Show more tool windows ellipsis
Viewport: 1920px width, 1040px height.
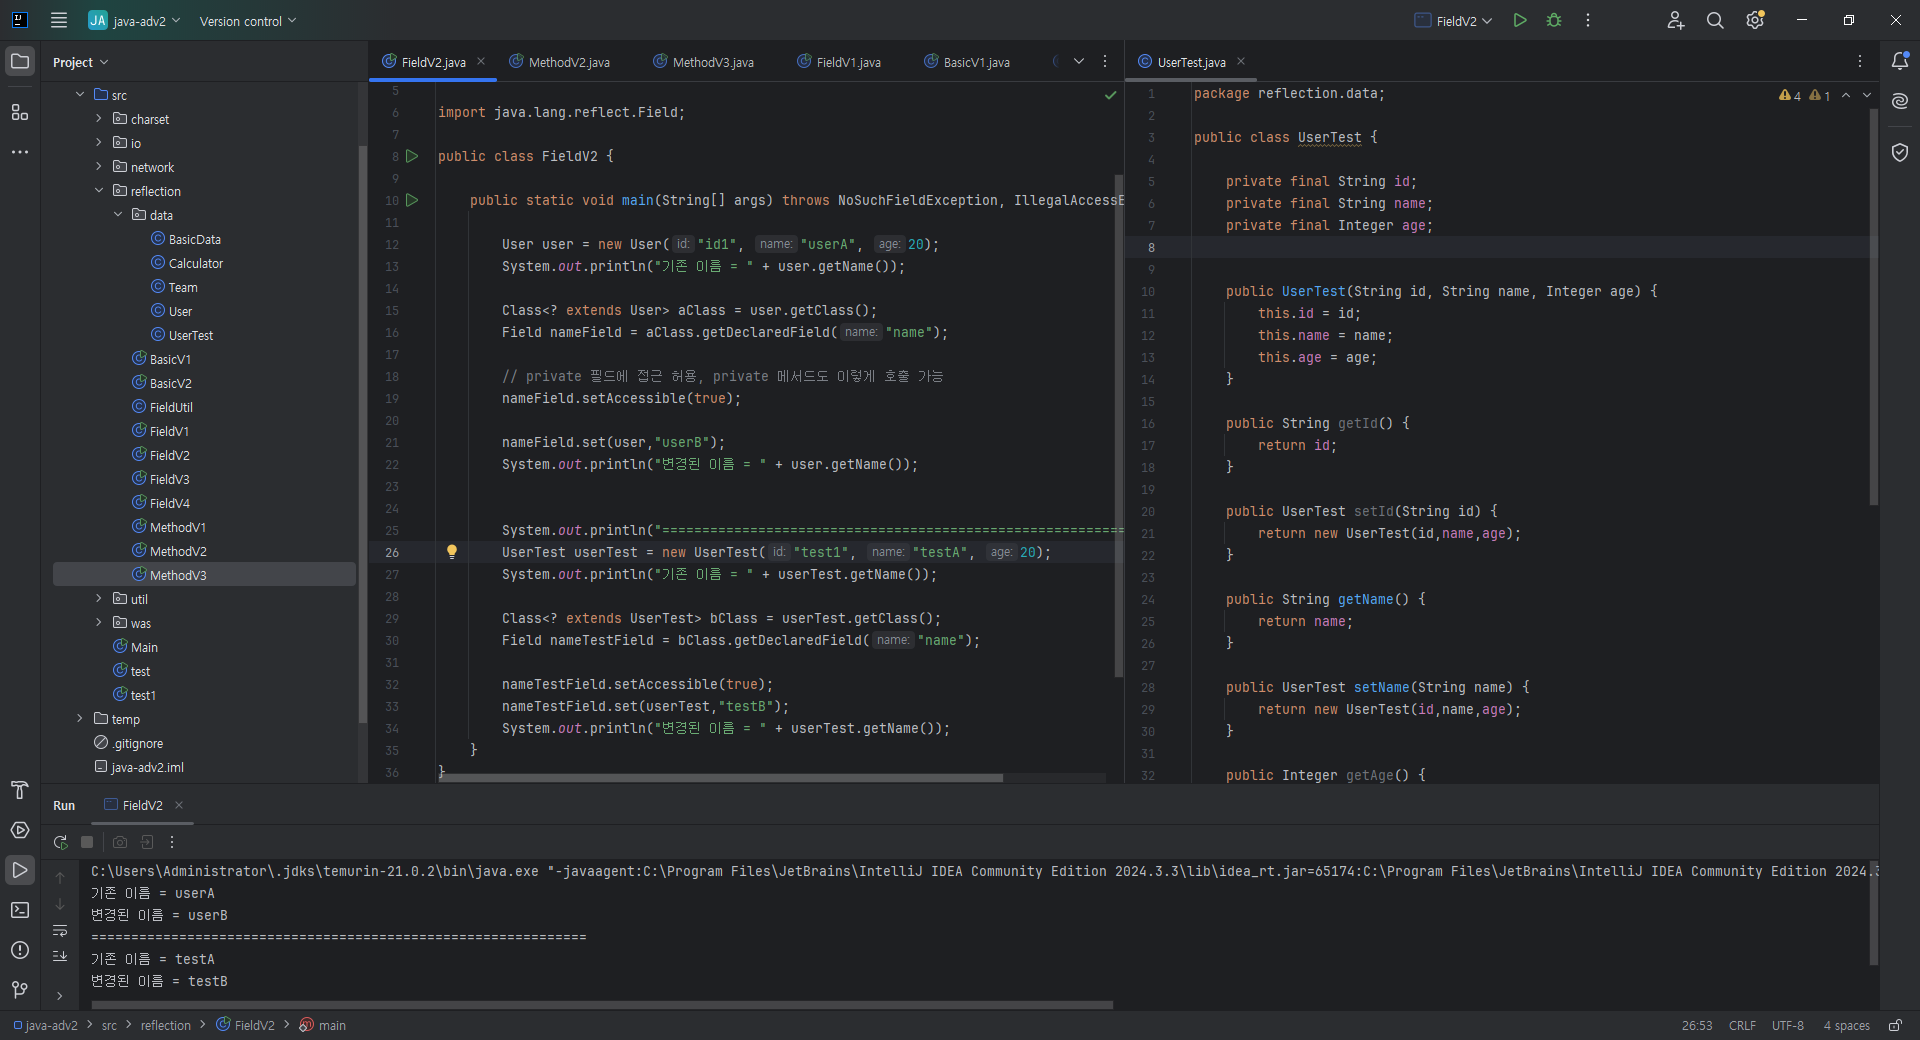[x=20, y=152]
